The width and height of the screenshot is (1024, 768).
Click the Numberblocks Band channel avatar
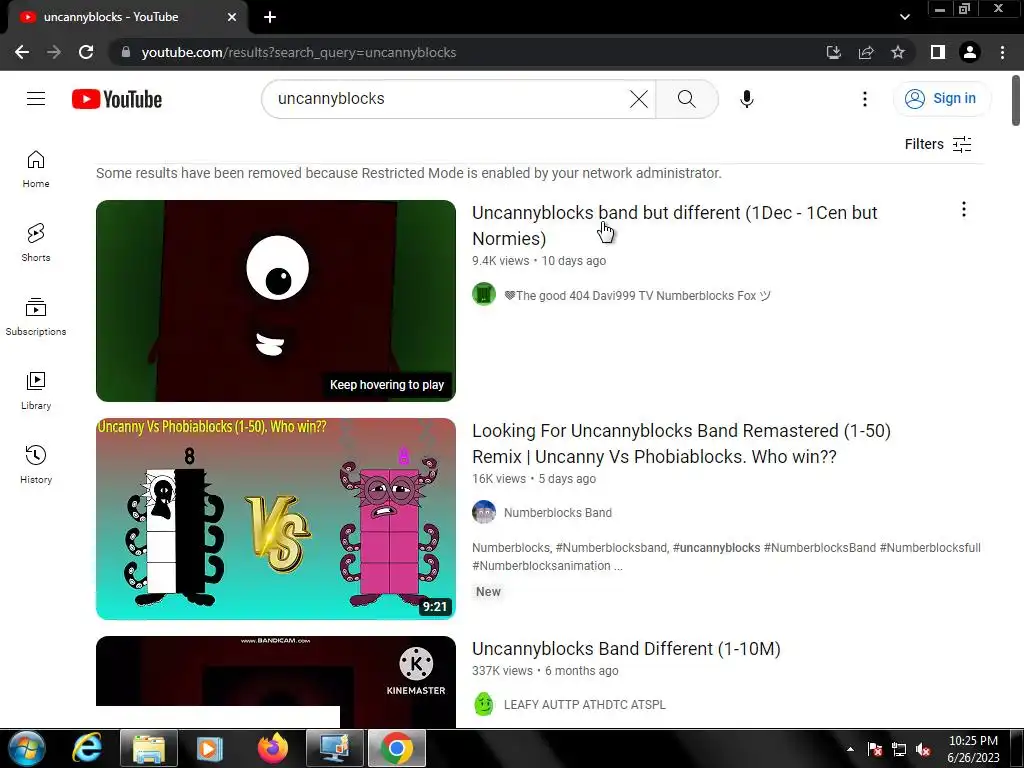tap(484, 512)
